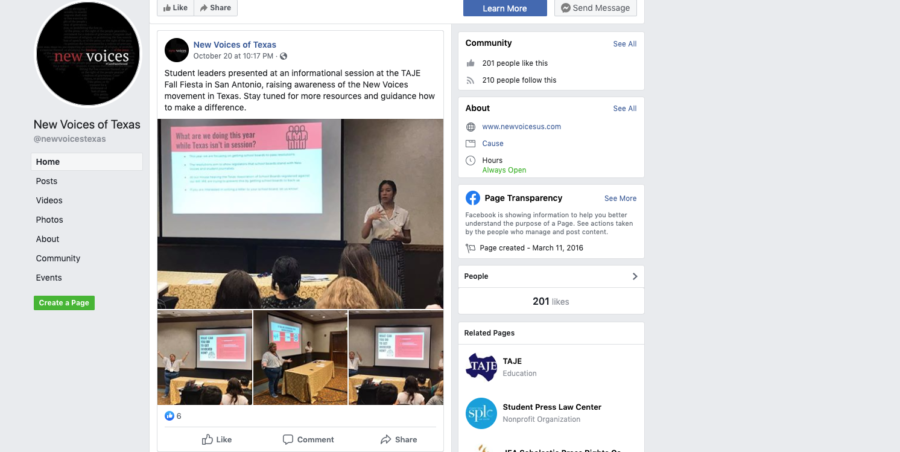The image size is (900, 452).
Task: Expand the People section chevron
Action: coord(635,276)
